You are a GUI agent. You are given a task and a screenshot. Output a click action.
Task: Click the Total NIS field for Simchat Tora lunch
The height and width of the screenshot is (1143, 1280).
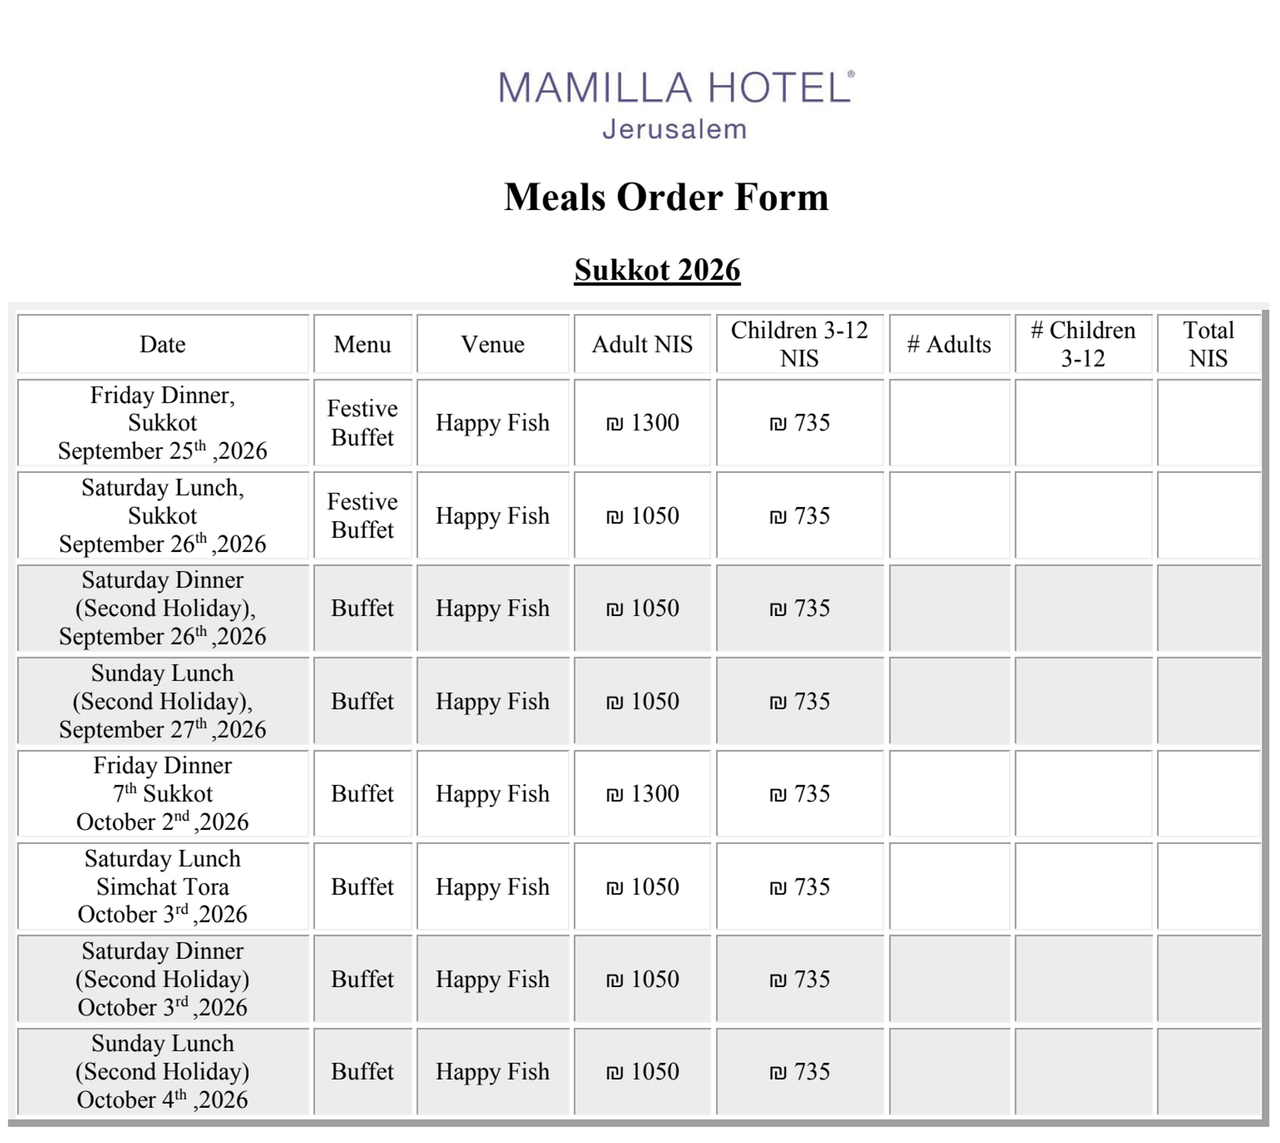[x=1208, y=887]
